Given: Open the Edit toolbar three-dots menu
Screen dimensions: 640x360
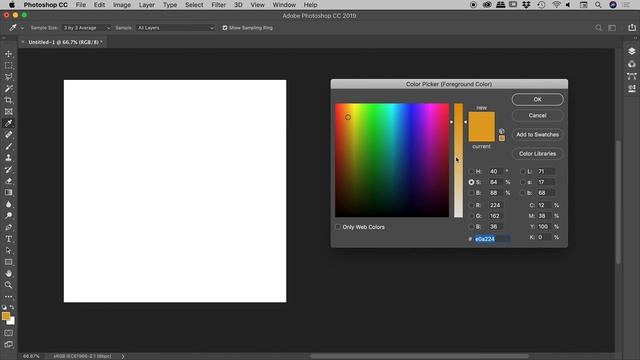Looking at the screenshot, I should click(x=9, y=297).
